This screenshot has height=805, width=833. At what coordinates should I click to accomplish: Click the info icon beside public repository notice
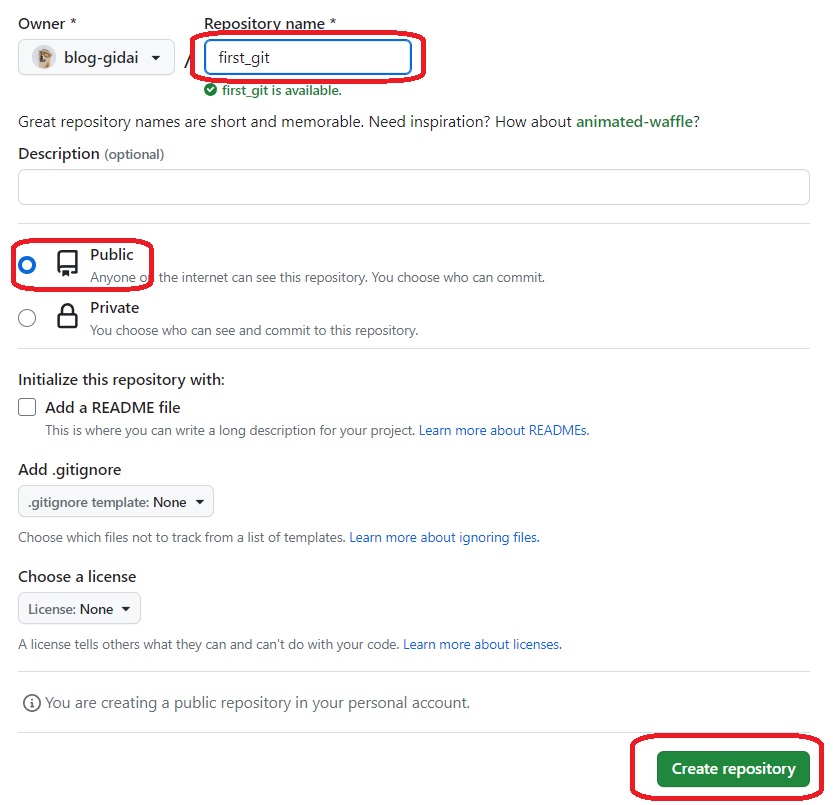(31, 703)
